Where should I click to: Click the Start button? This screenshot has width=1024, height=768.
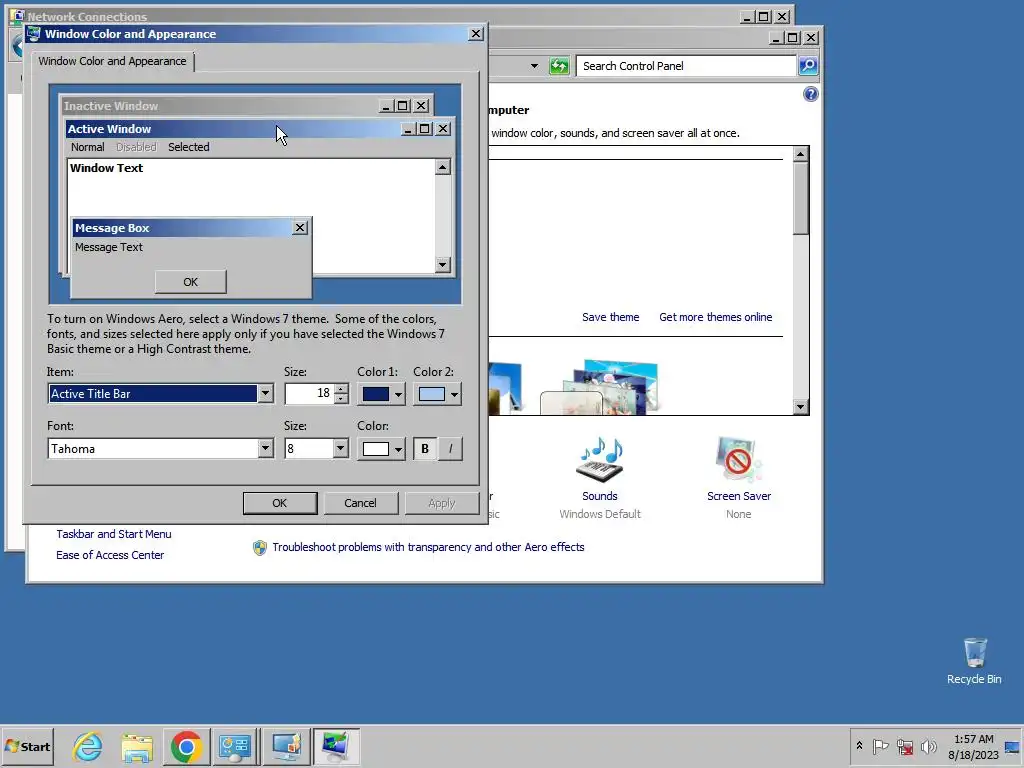point(27,746)
